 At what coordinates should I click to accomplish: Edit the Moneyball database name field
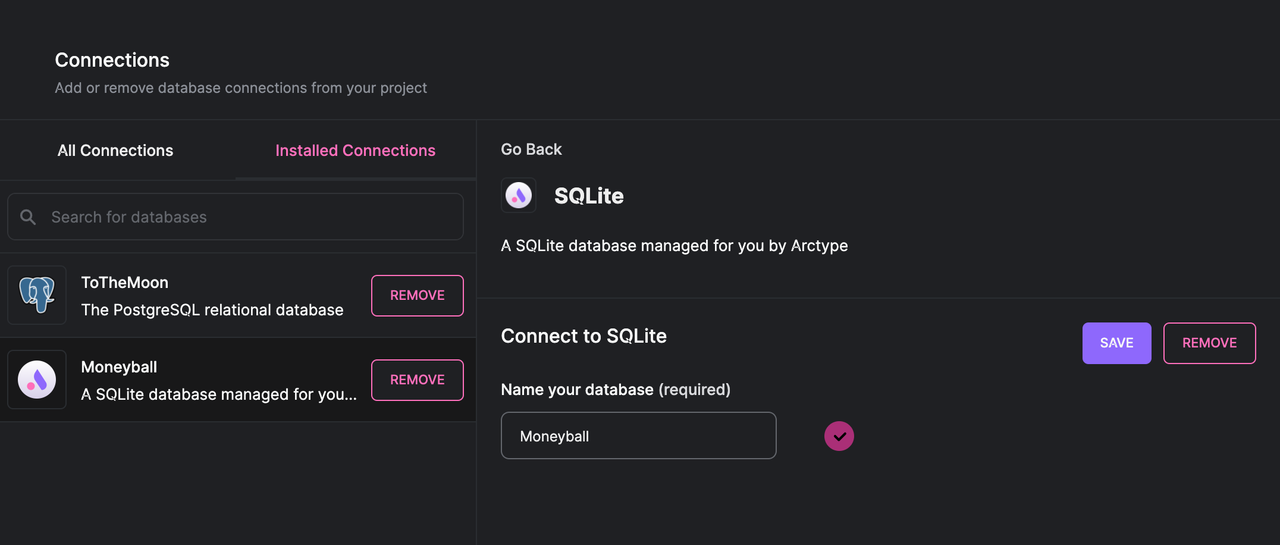tap(638, 436)
